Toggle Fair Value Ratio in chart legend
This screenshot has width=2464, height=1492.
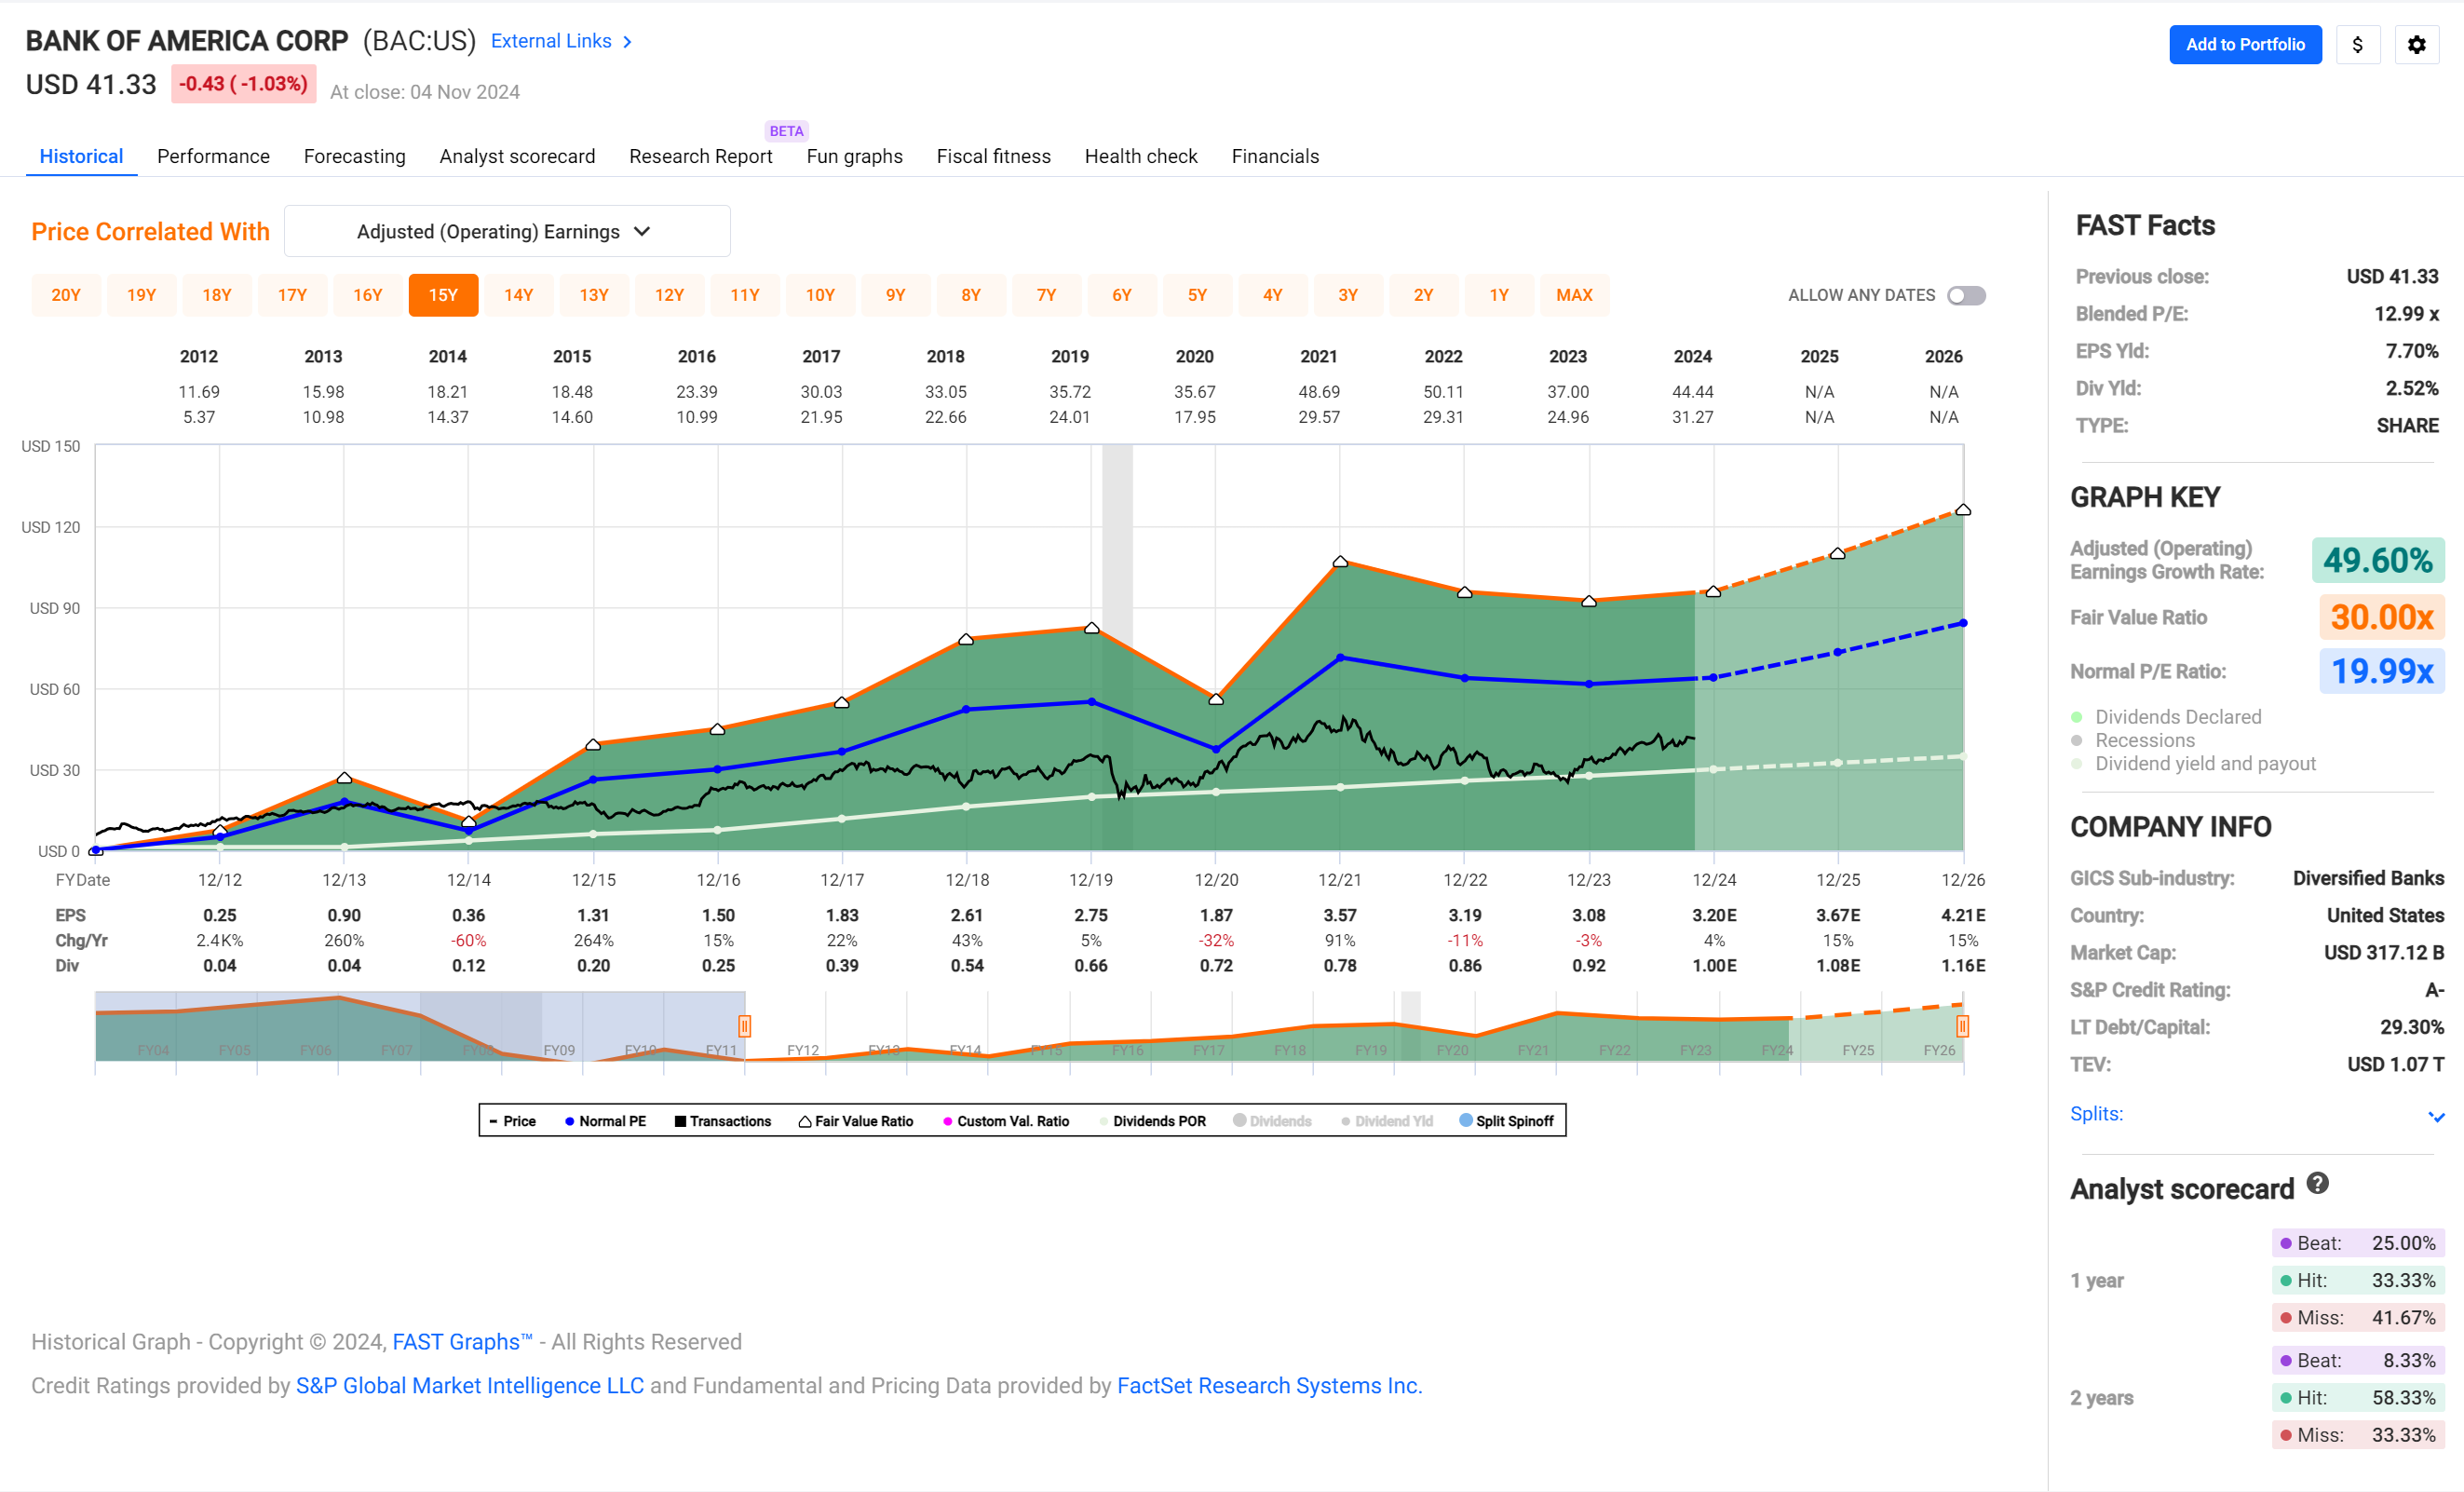pos(856,1121)
